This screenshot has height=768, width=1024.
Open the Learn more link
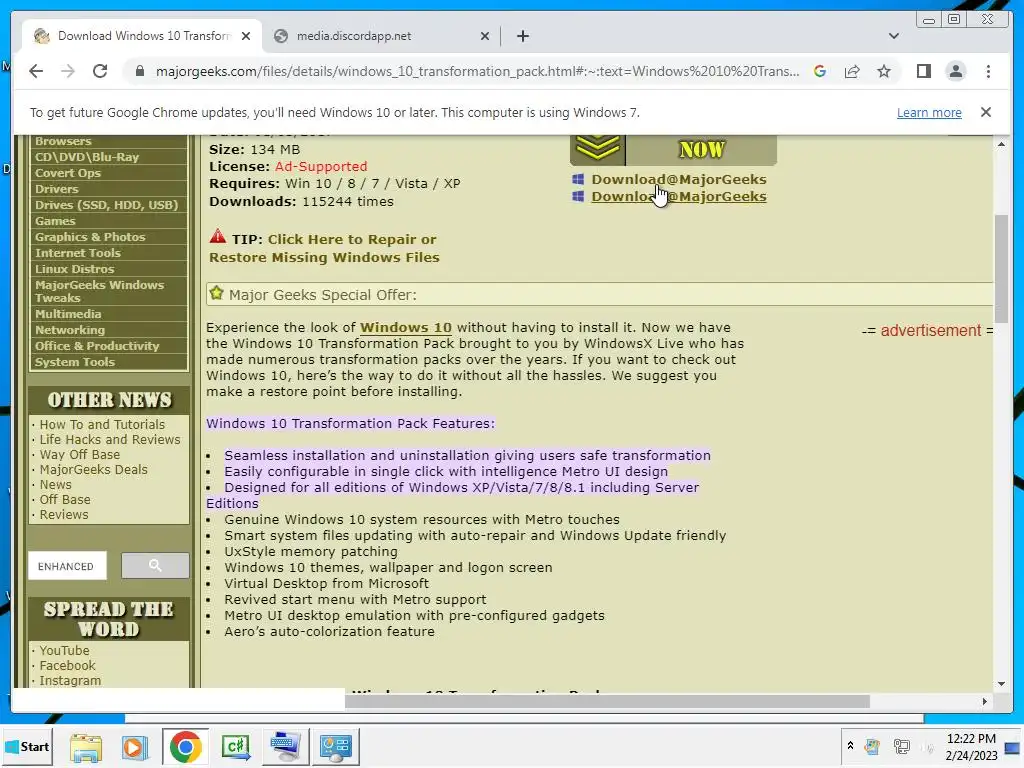tap(929, 112)
